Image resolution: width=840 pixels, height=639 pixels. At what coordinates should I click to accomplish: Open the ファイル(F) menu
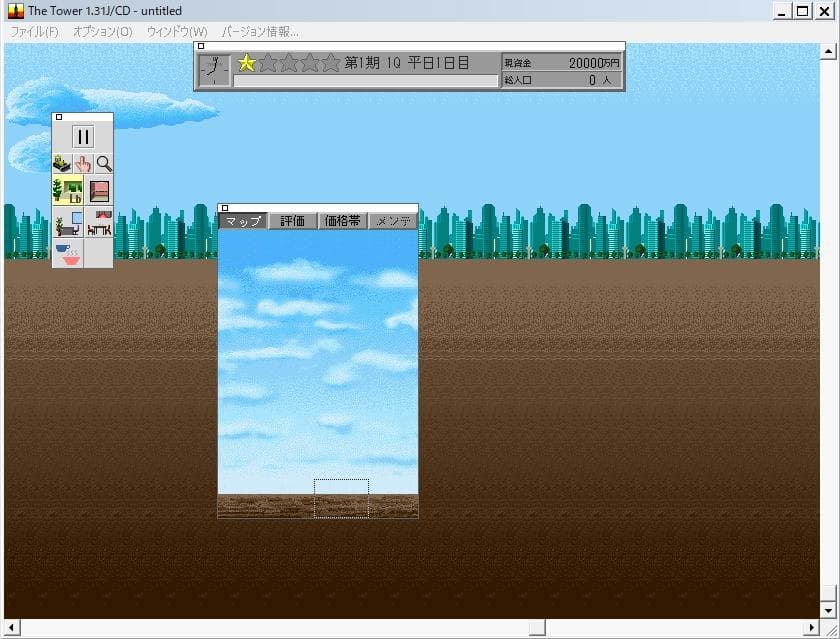click(x=34, y=32)
